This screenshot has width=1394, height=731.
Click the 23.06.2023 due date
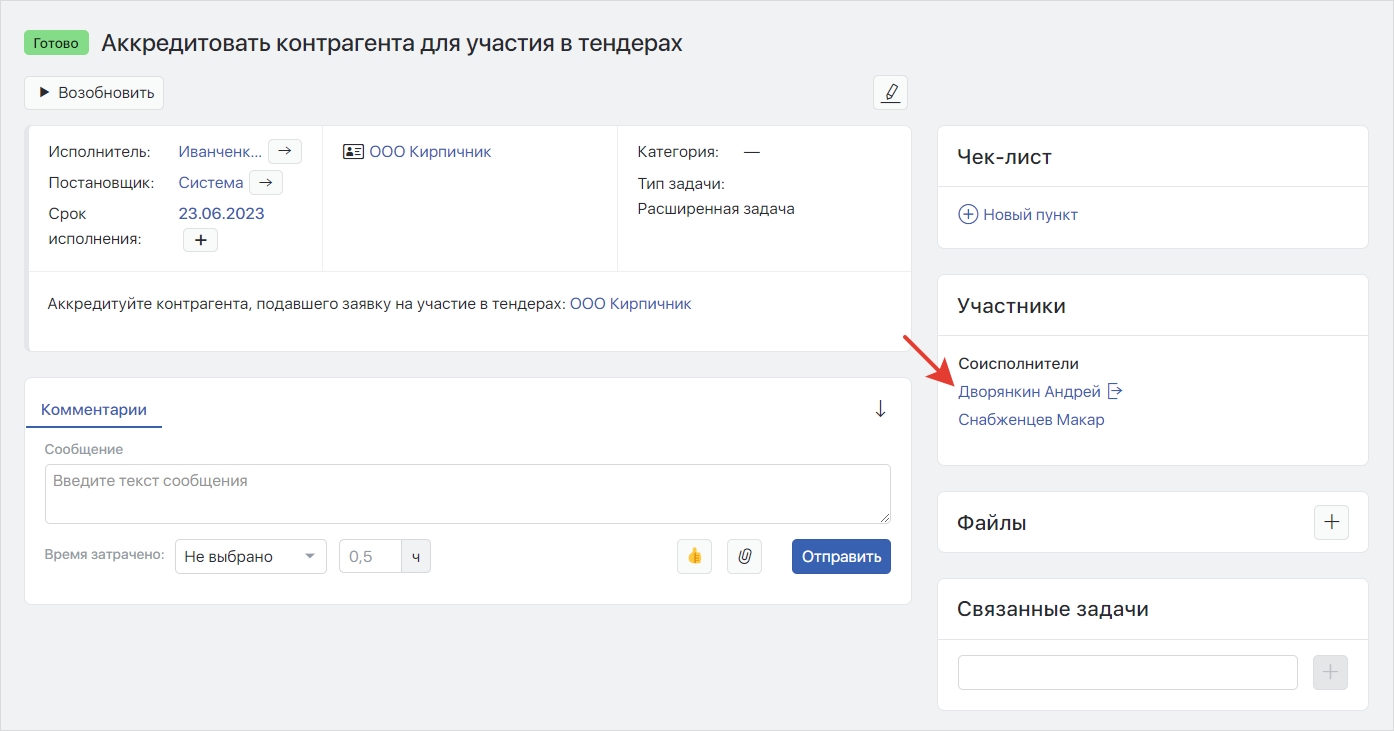coord(221,213)
